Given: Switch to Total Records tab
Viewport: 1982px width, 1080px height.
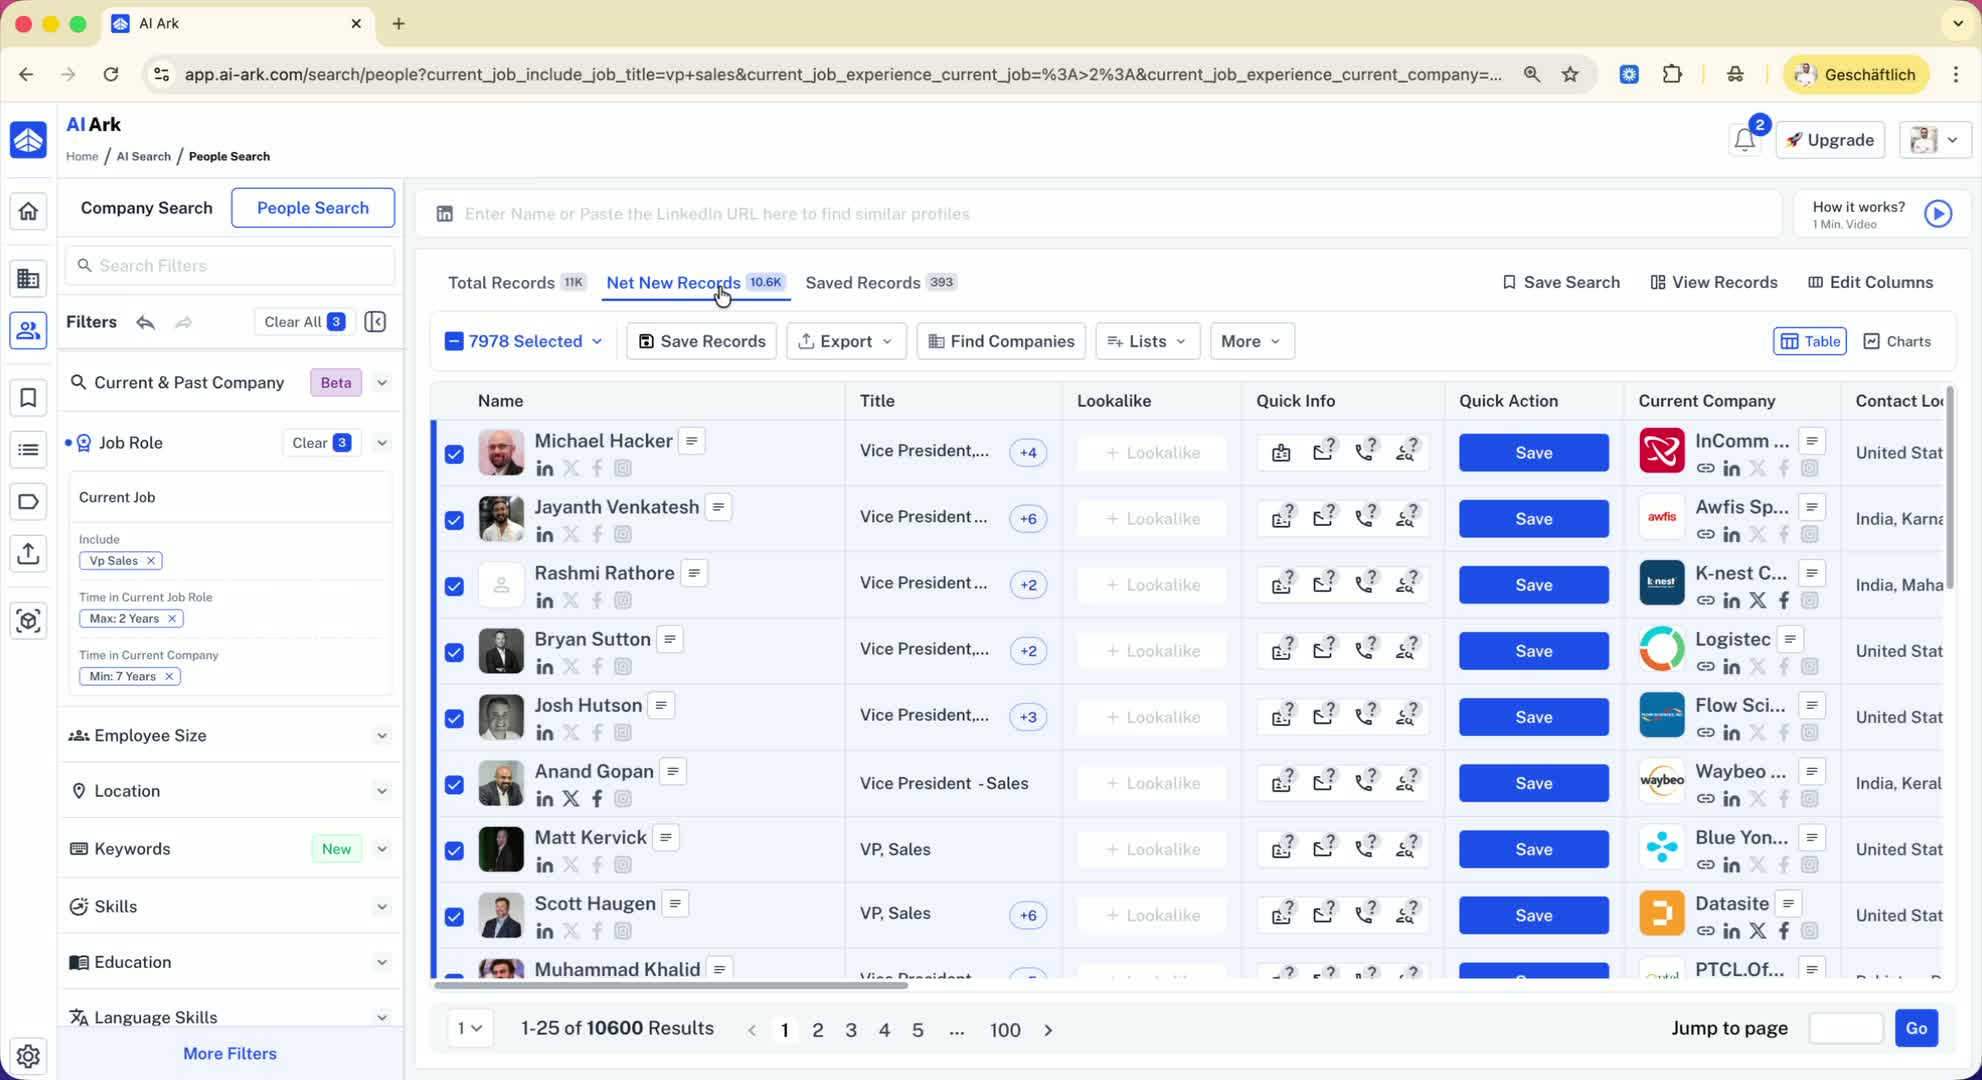Looking at the screenshot, I should (501, 283).
